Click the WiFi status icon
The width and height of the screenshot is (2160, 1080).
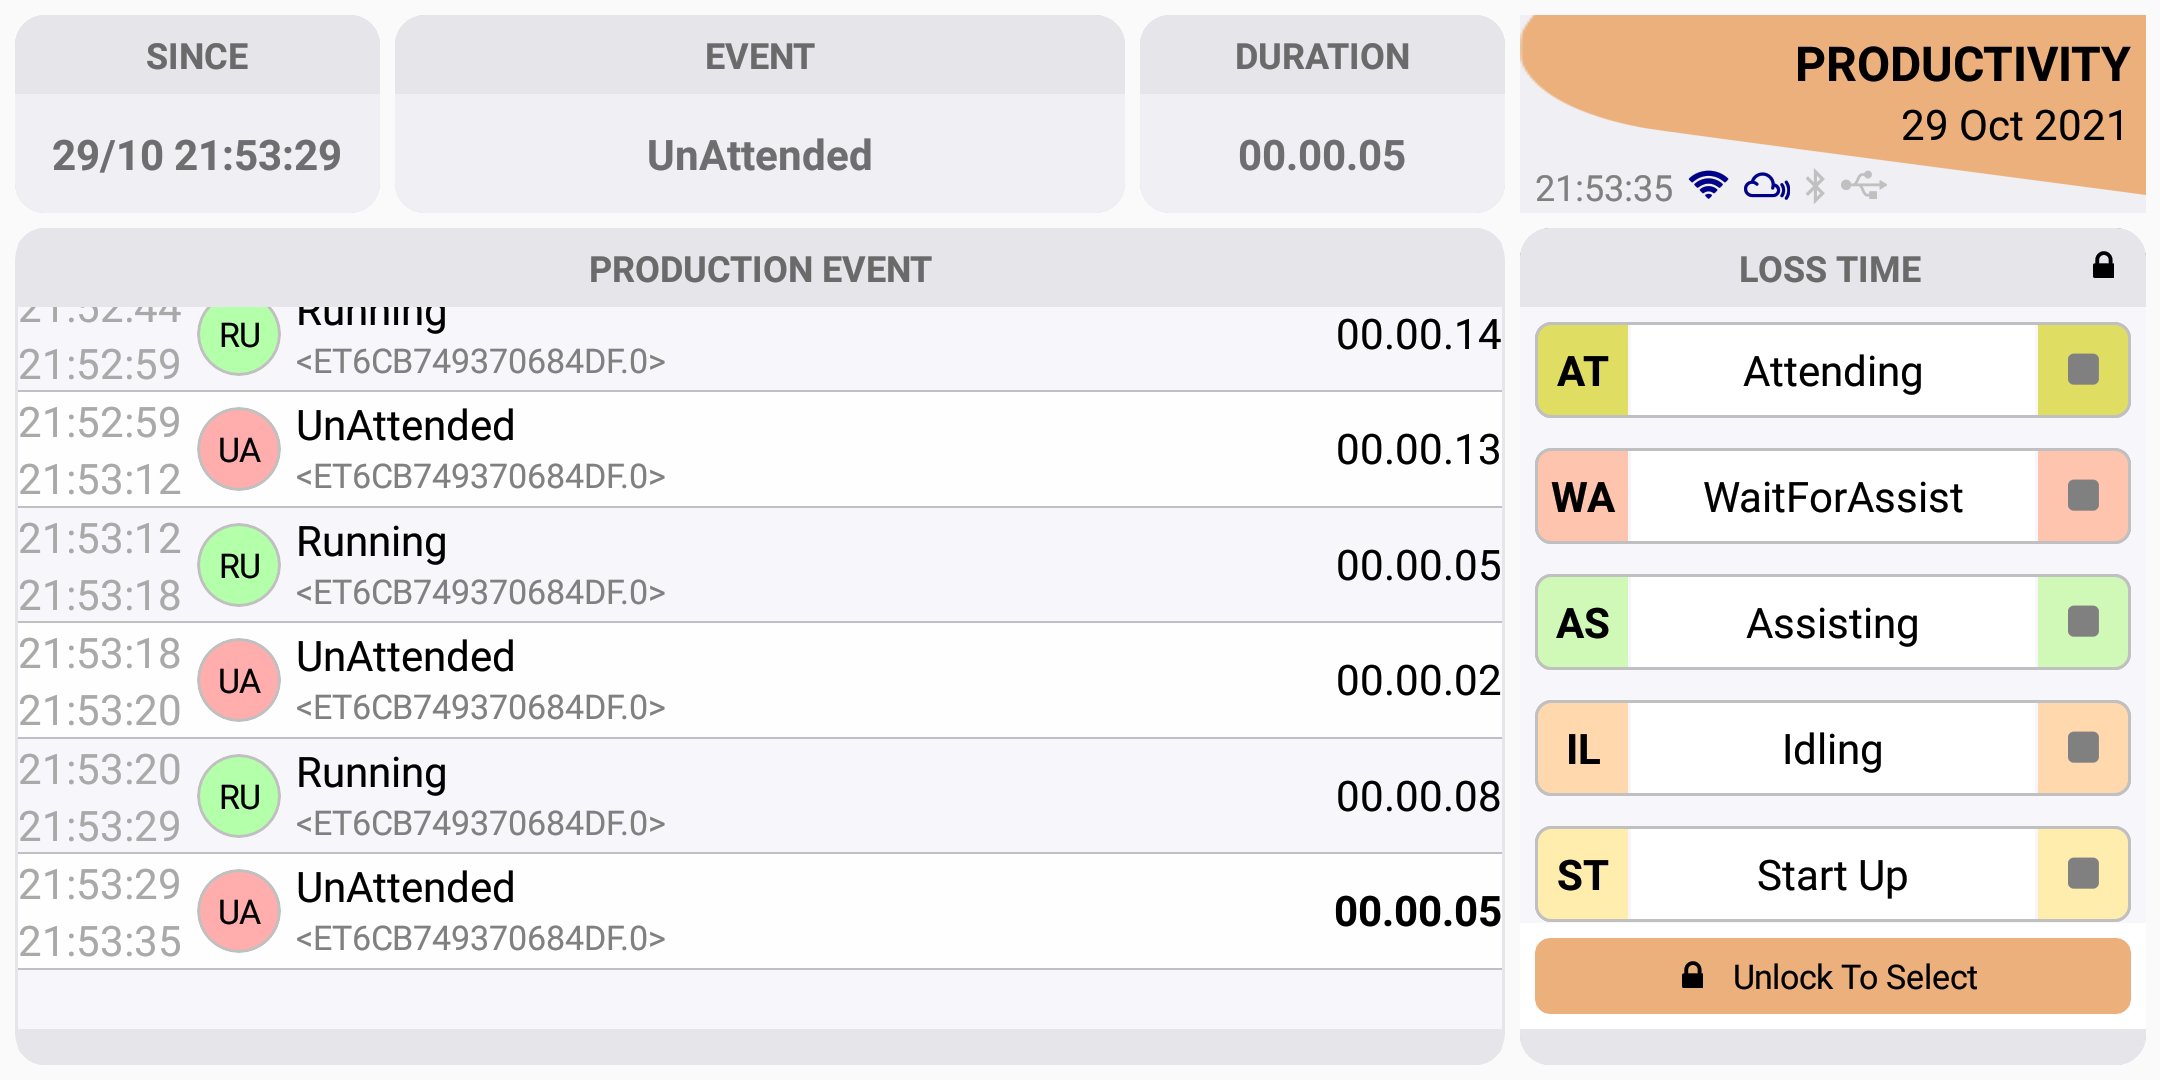pos(1708,186)
